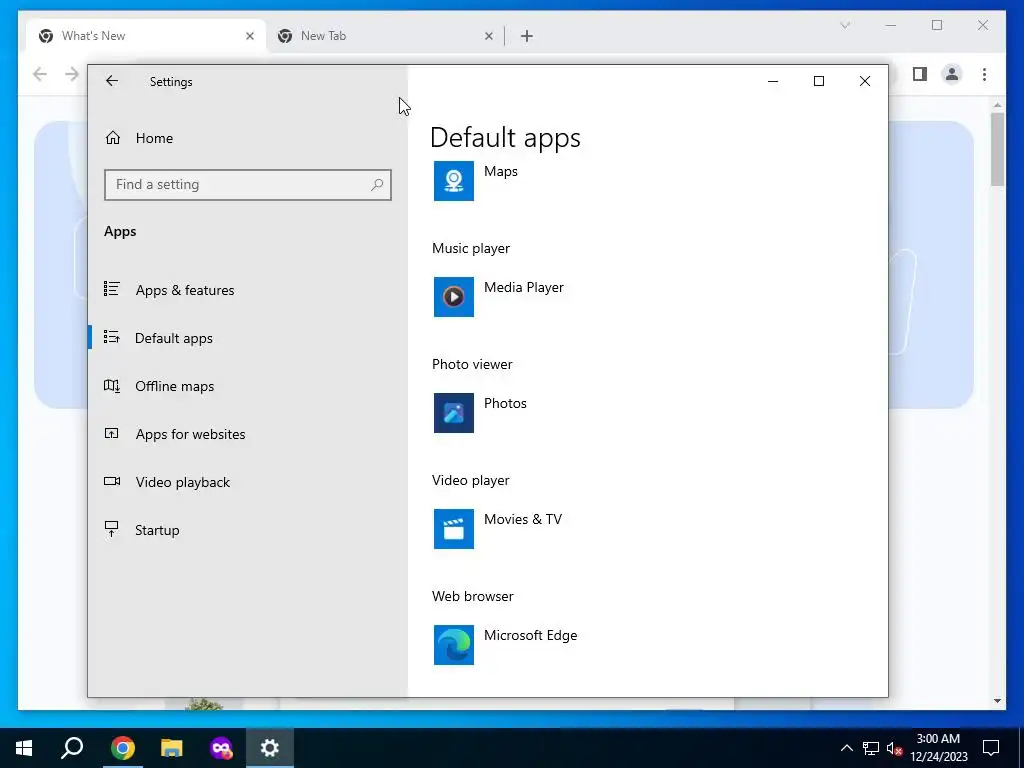The width and height of the screenshot is (1024, 768).
Task: Close the What's New Chrome tab
Action: coord(249,36)
